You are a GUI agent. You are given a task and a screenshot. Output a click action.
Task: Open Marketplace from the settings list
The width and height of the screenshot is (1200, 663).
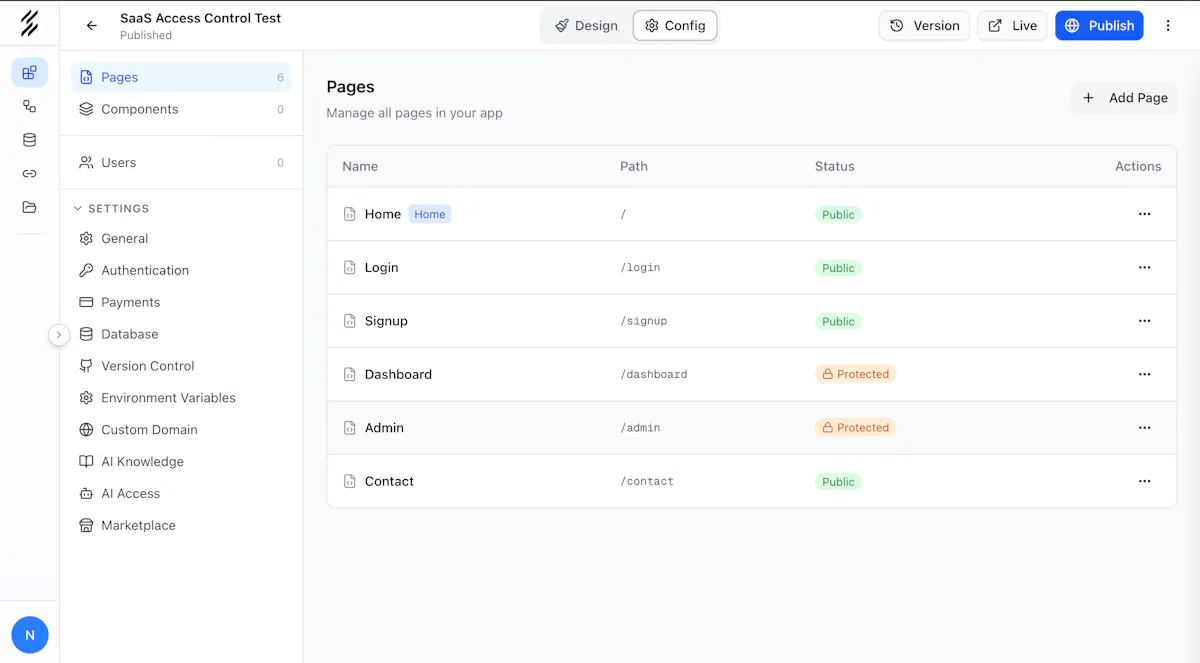[137, 525]
